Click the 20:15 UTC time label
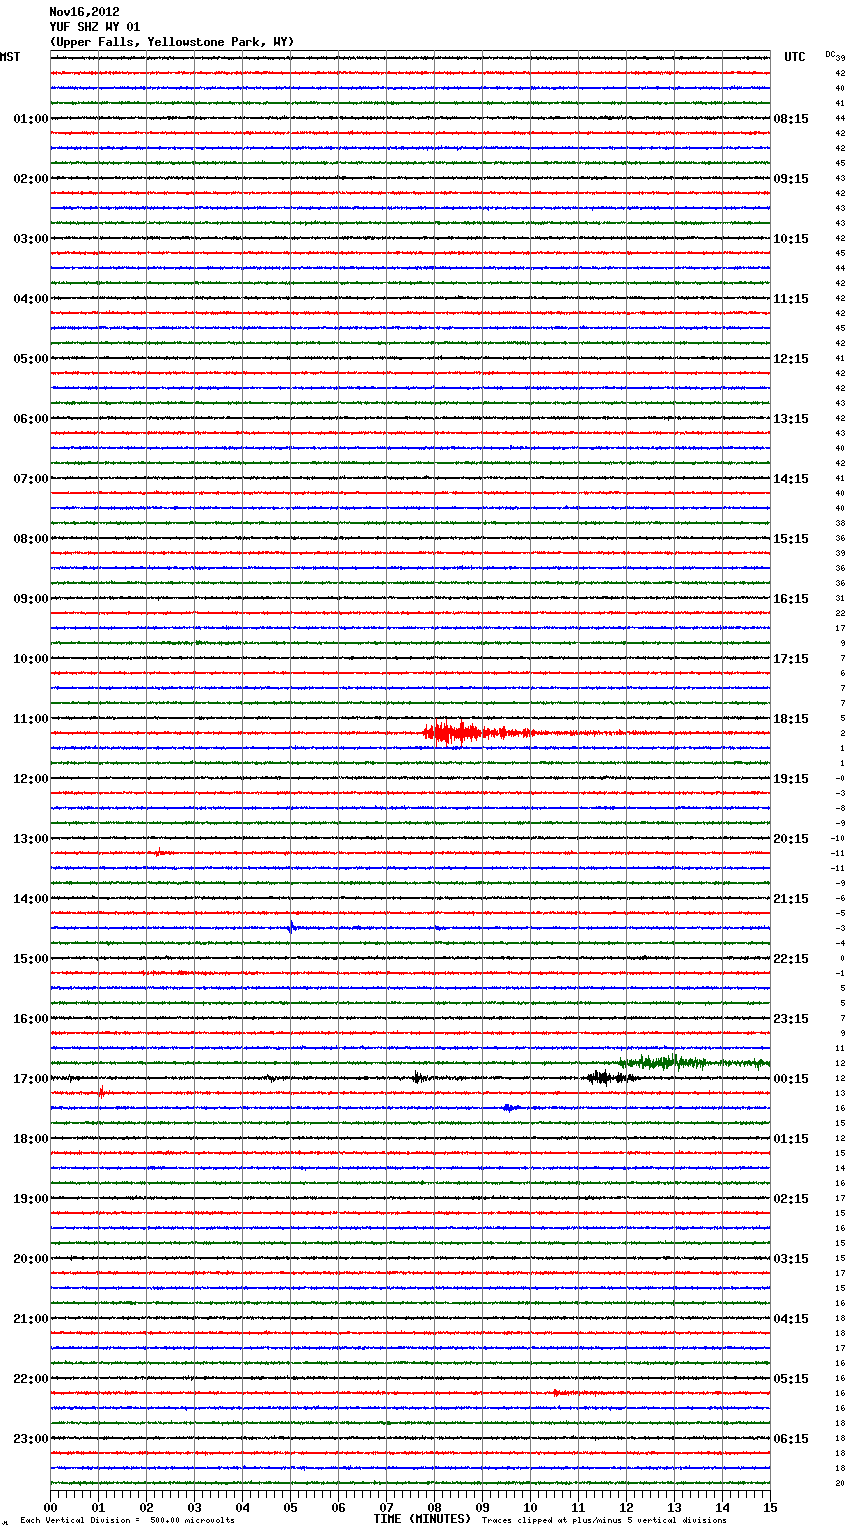This screenshot has height=1534, width=850. [x=791, y=839]
